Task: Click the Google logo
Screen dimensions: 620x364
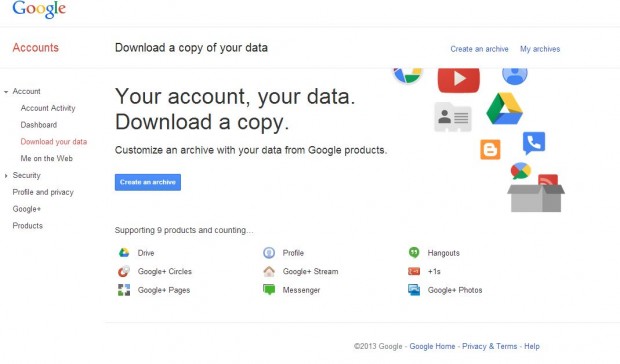Action: [39, 9]
